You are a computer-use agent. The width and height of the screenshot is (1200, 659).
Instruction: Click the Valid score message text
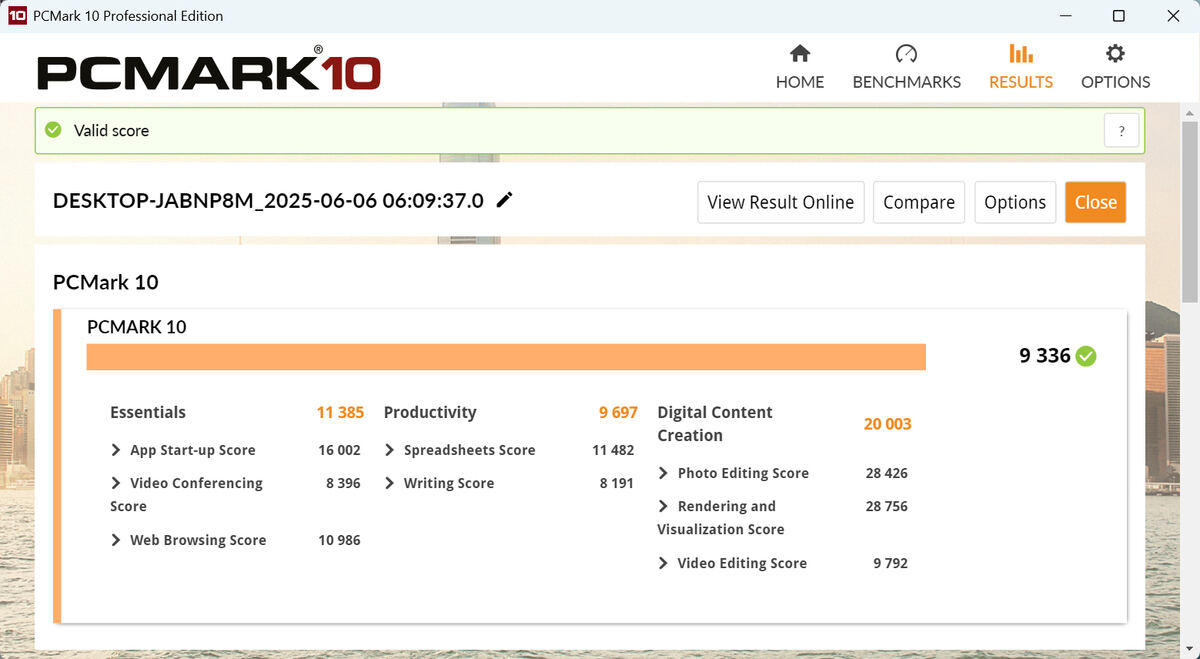coord(111,131)
